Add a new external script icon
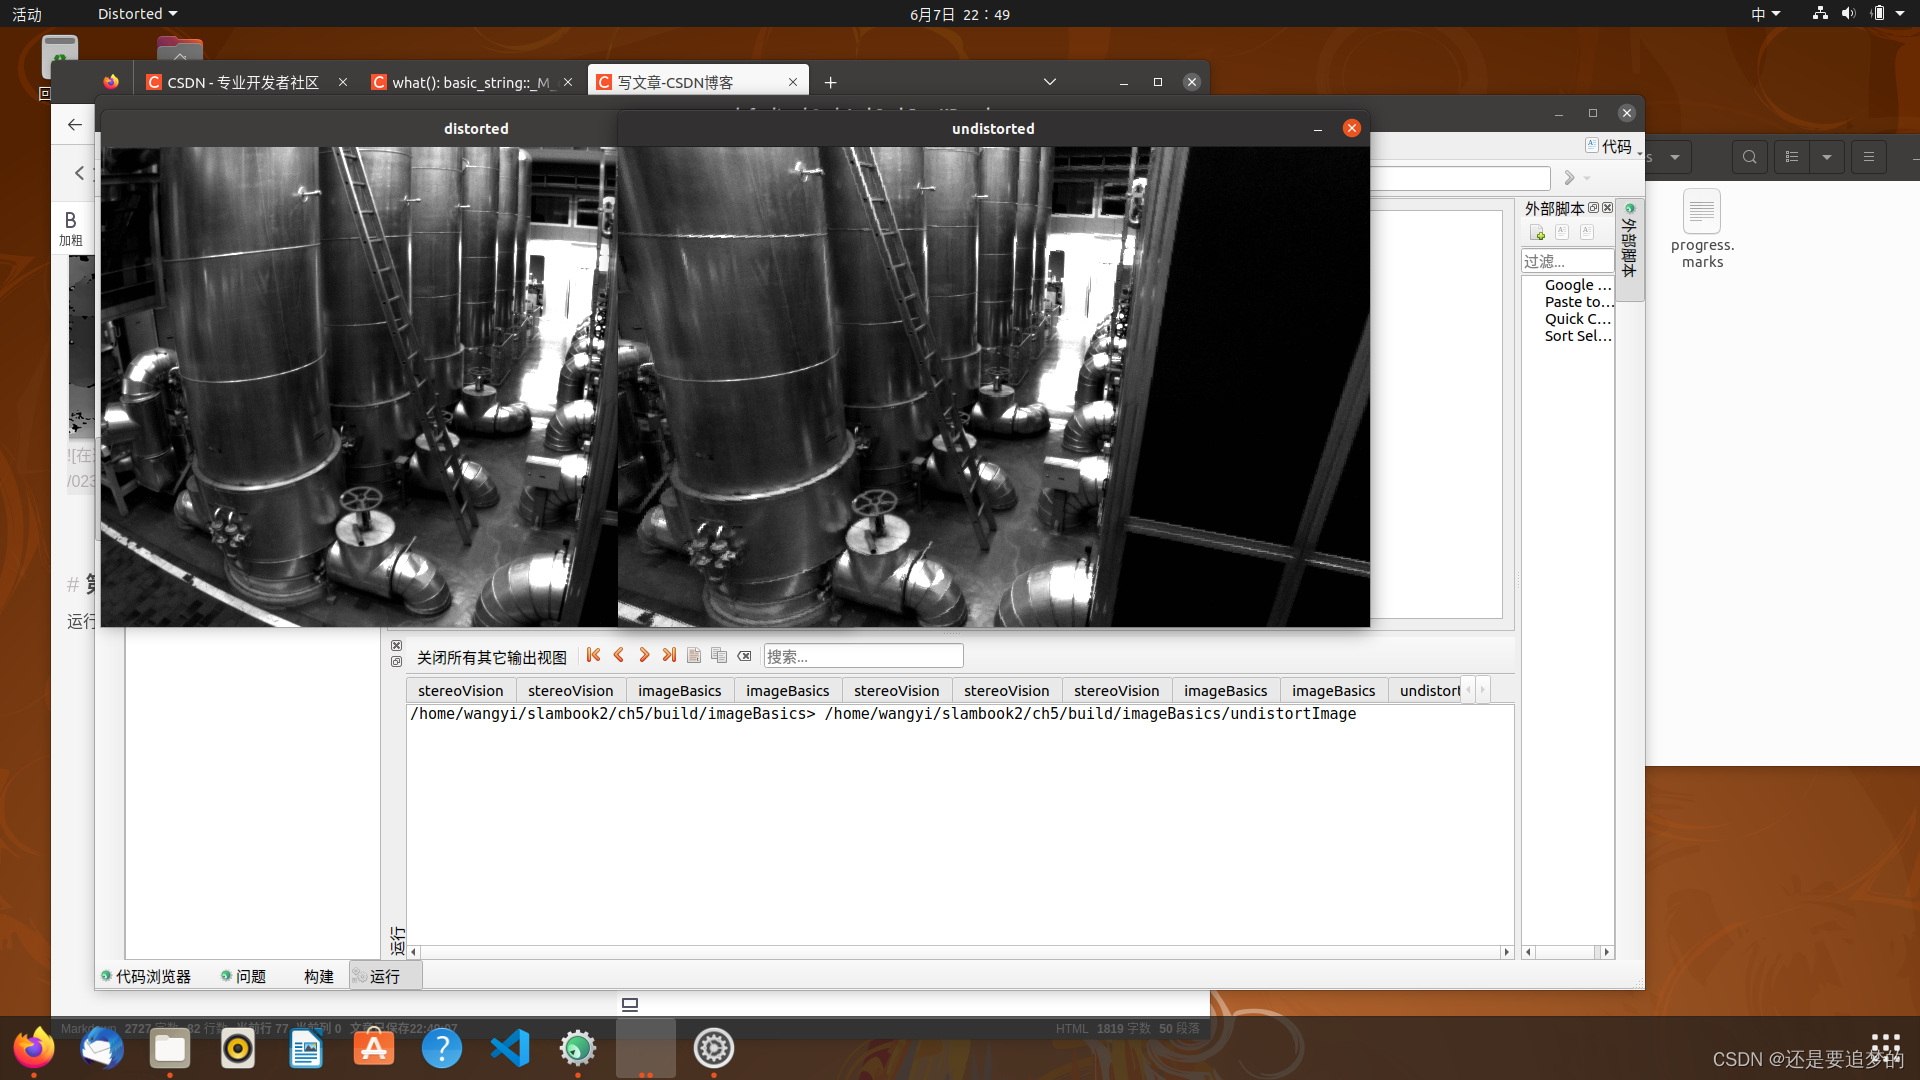The image size is (1920, 1080). [1538, 233]
